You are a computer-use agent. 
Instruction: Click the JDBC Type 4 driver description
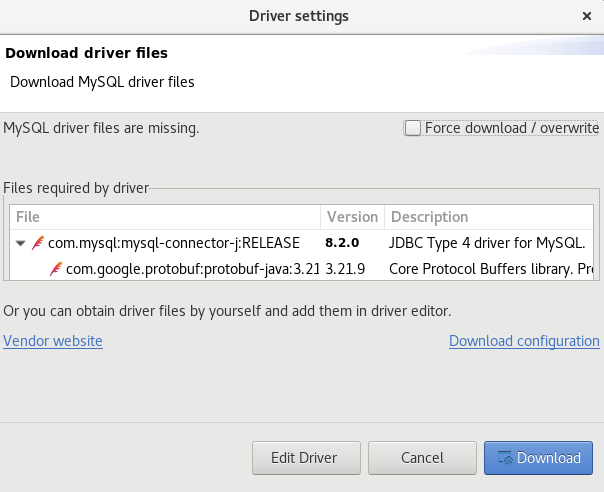[x=487, y=243]
